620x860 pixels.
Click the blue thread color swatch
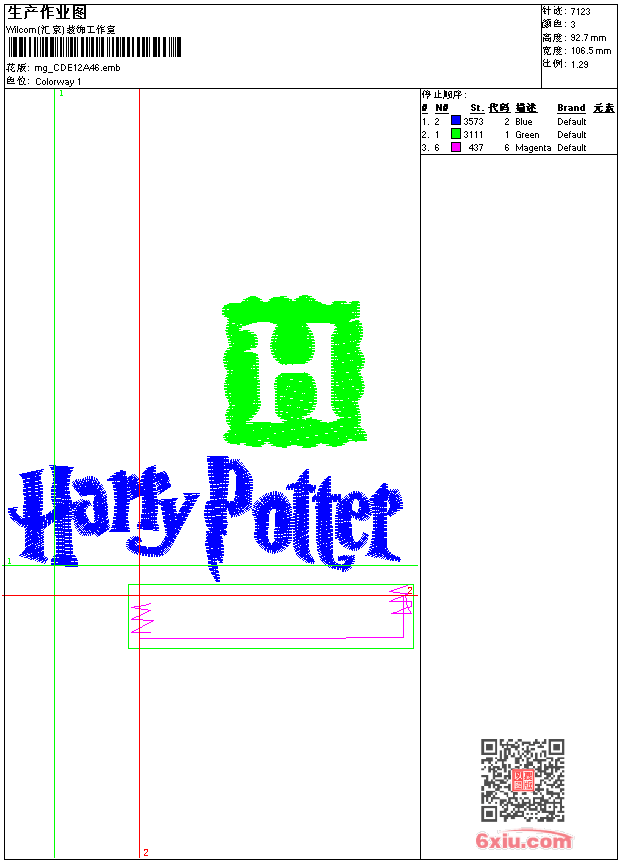coord(455,120)
